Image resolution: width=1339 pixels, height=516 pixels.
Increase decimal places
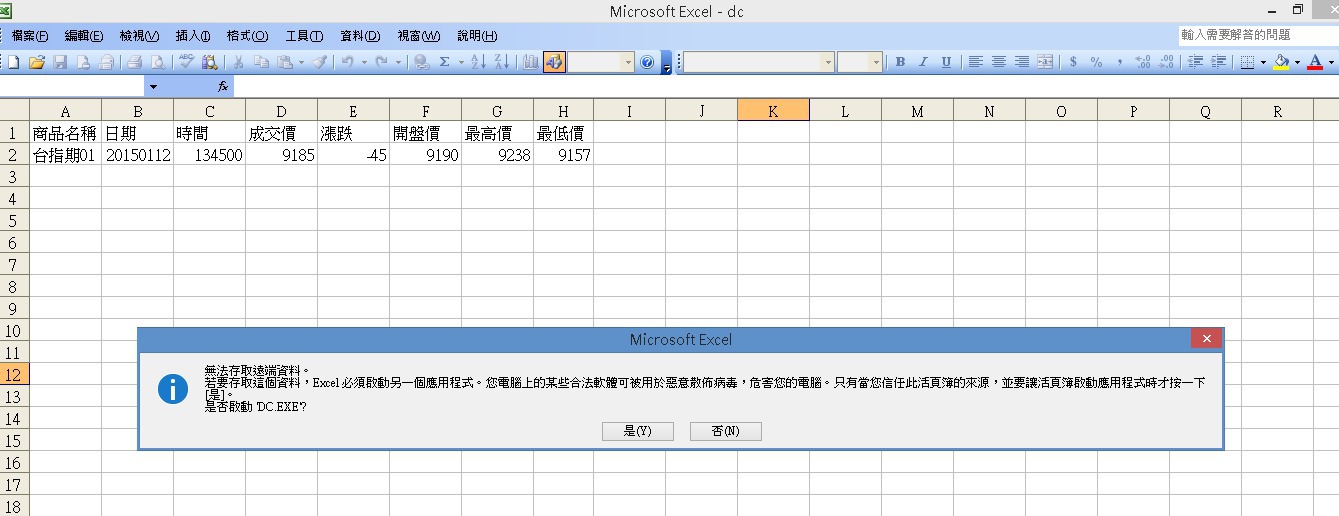[x=1142, y=62]
